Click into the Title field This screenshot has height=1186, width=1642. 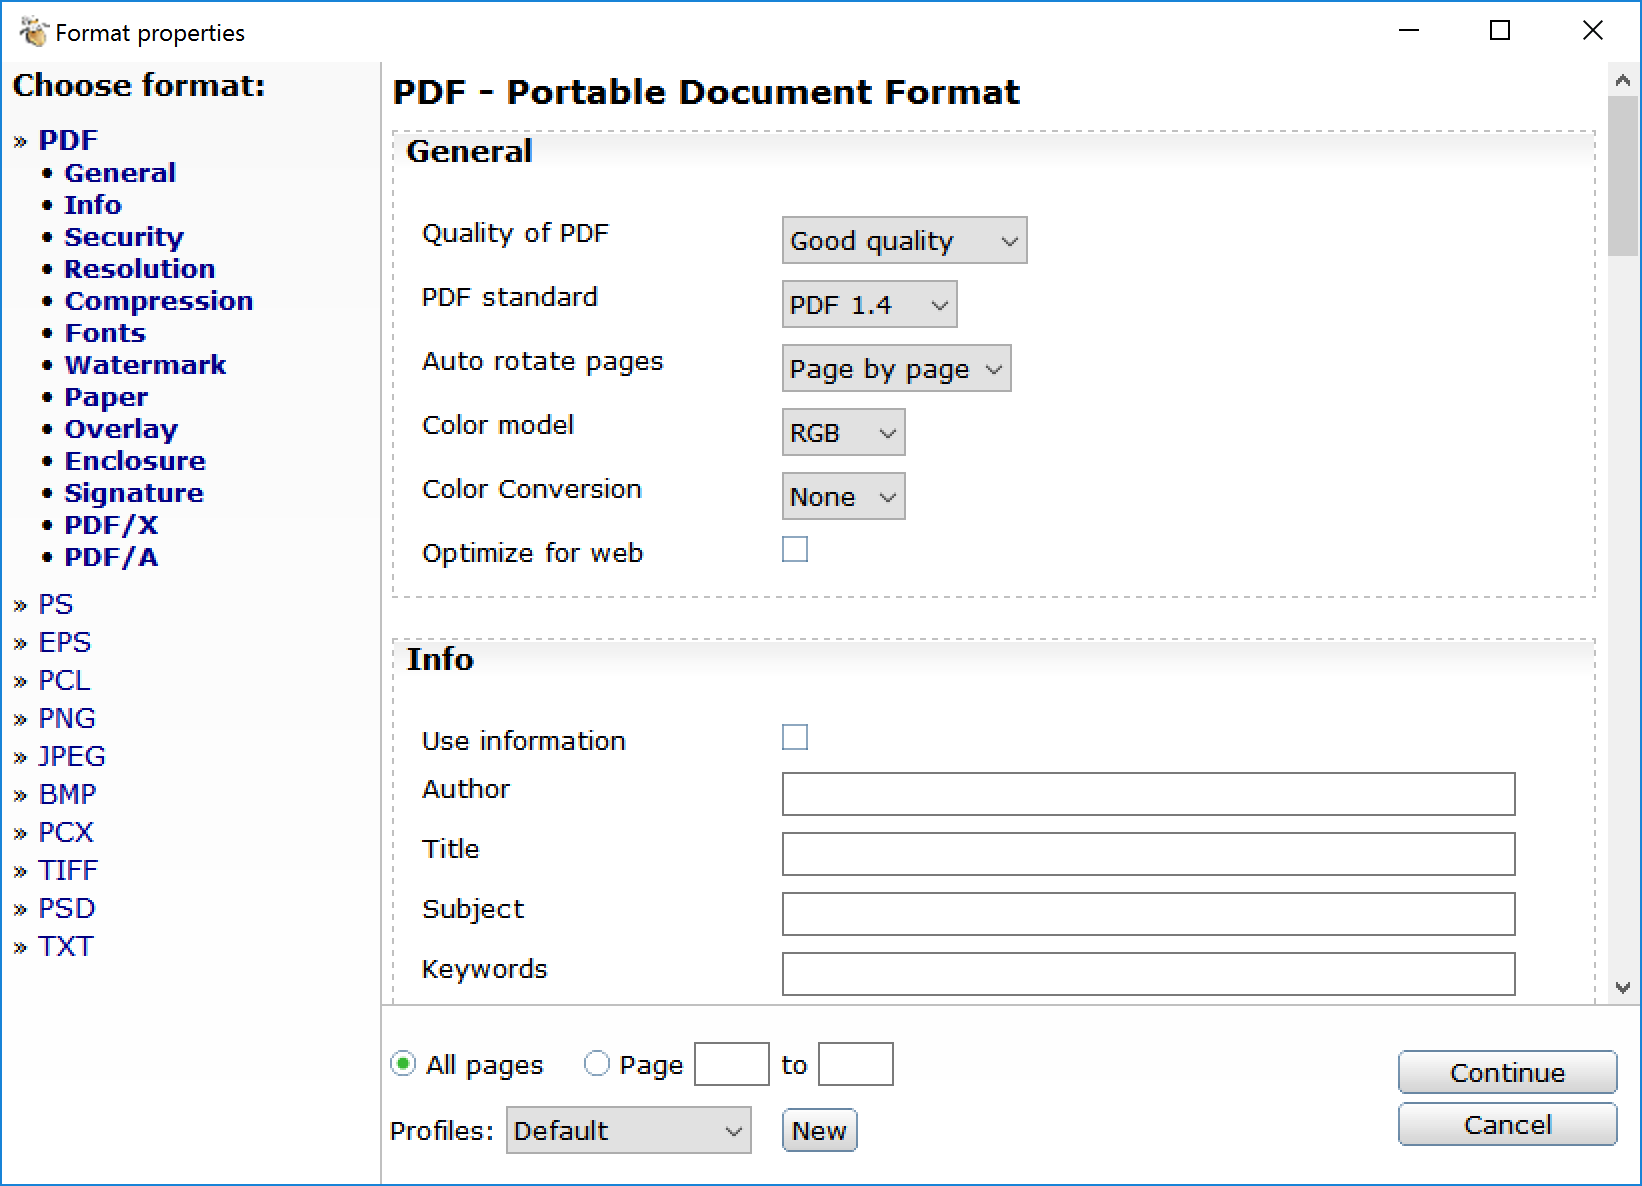1148,854
